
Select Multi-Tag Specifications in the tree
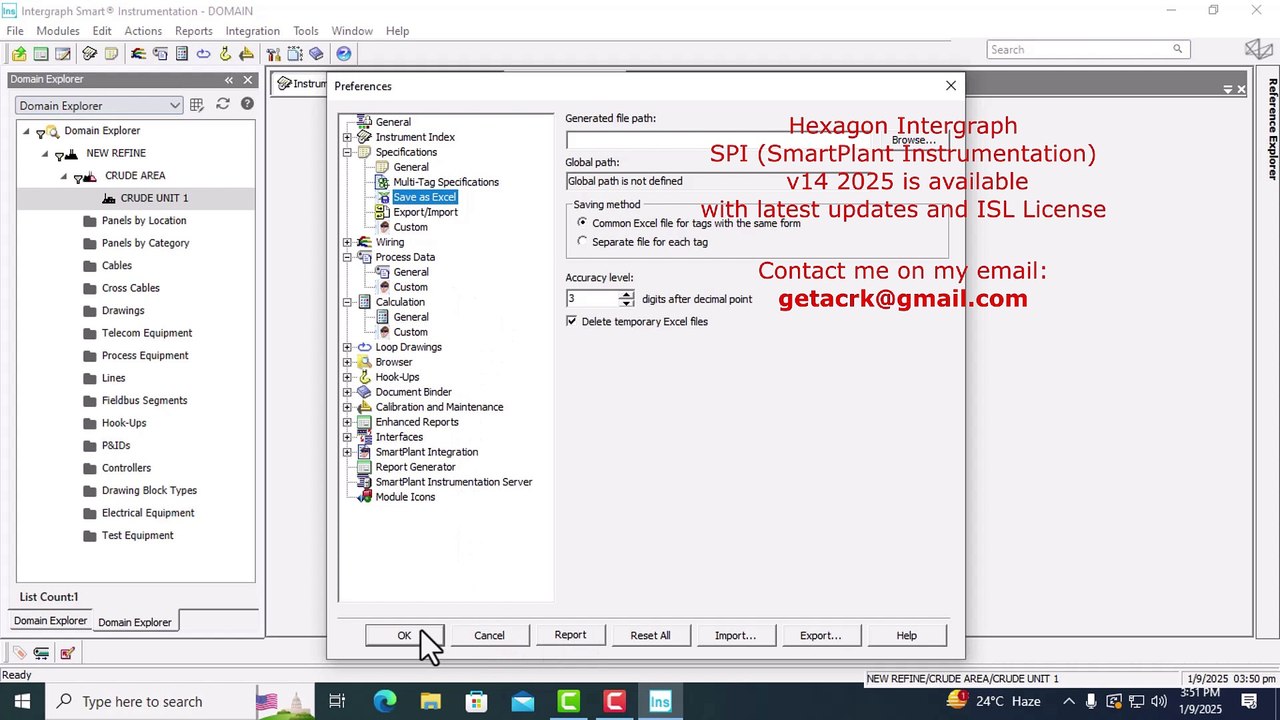(x=446, y=182)
